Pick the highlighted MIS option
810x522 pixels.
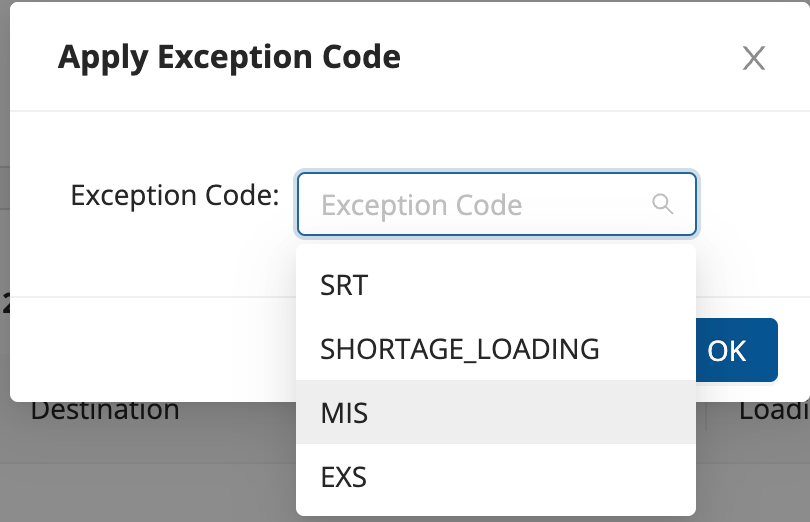coord(344,412)
